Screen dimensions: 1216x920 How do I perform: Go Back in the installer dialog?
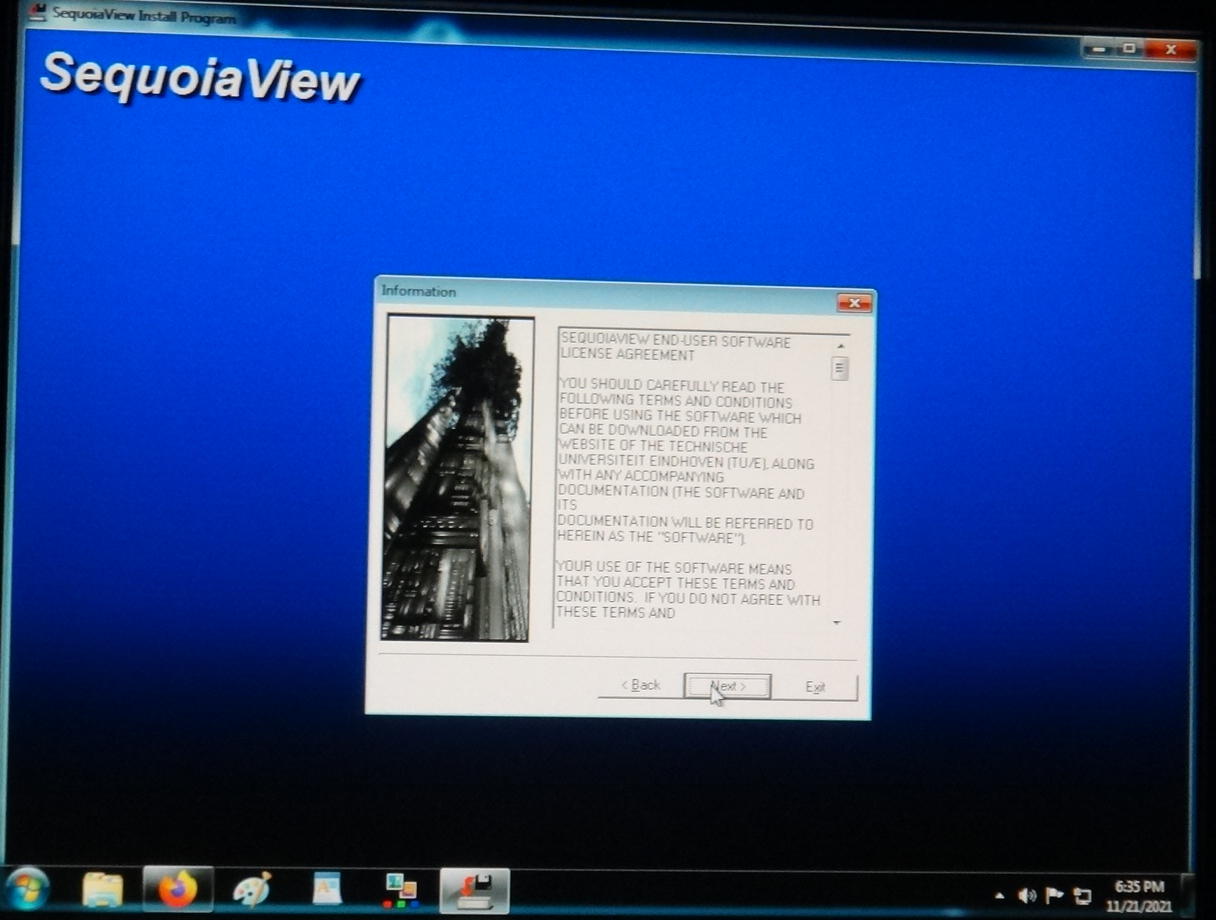[x=640, y=685]
